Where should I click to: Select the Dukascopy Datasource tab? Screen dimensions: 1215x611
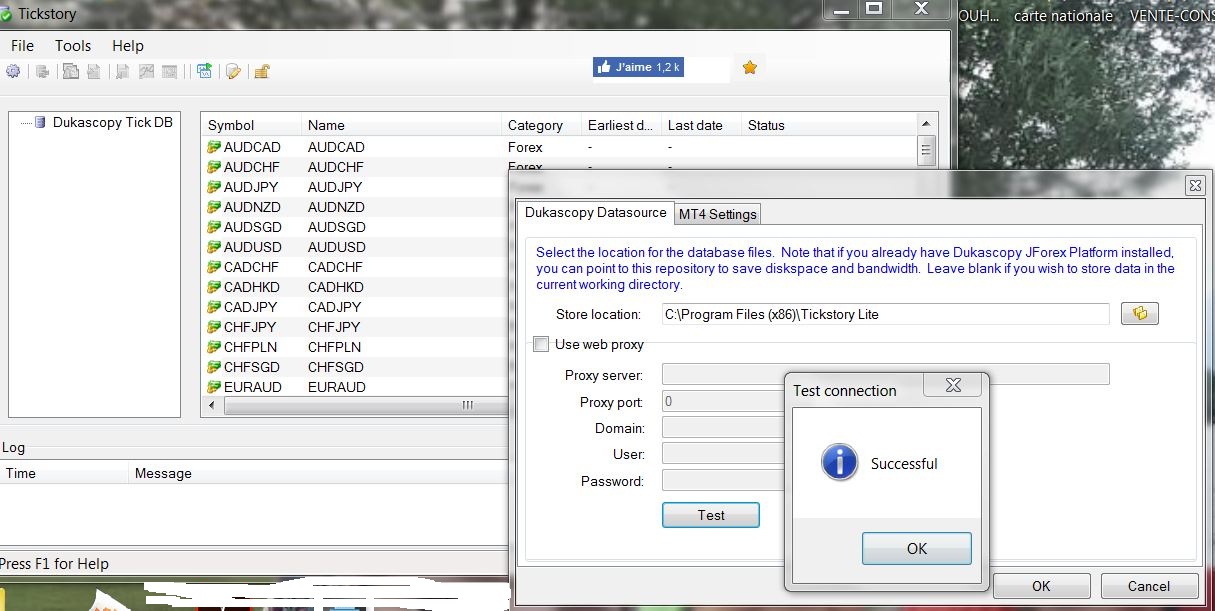[596, 212]
